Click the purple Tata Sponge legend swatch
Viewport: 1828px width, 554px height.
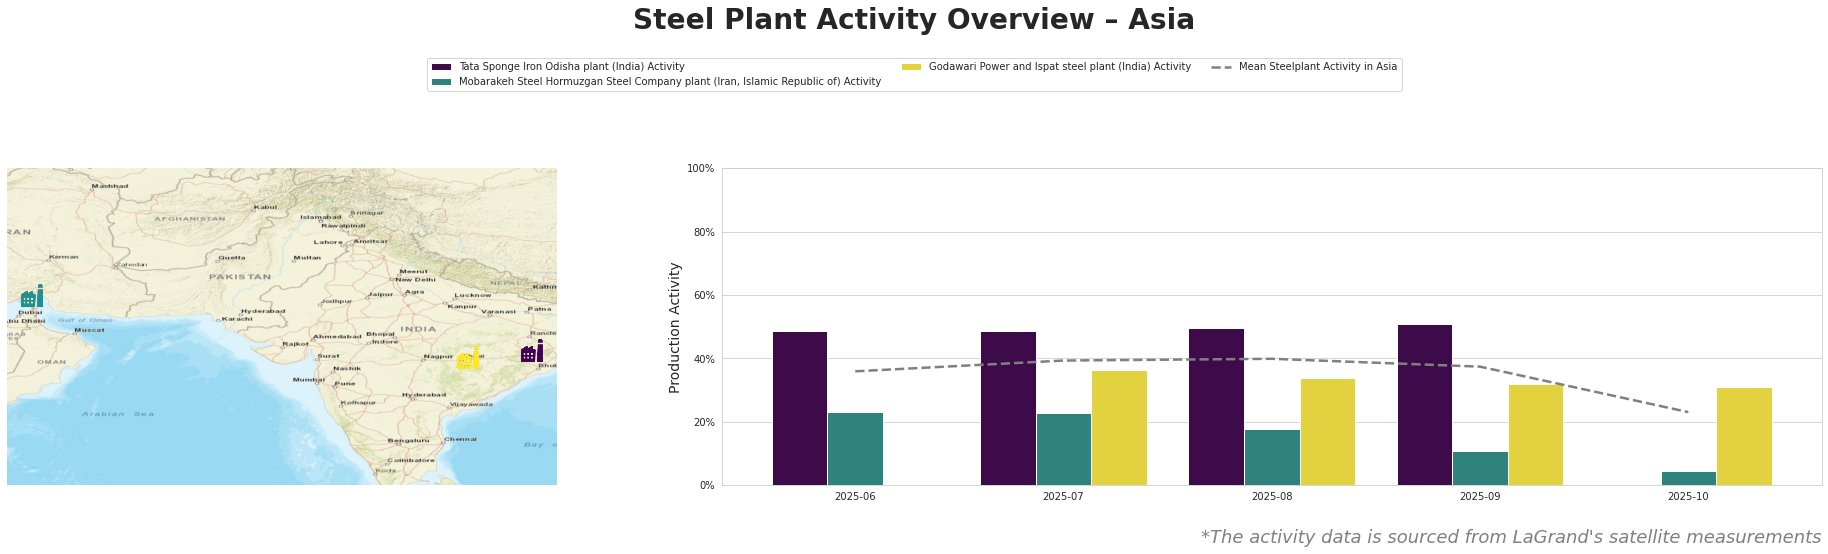pos(441,67)
